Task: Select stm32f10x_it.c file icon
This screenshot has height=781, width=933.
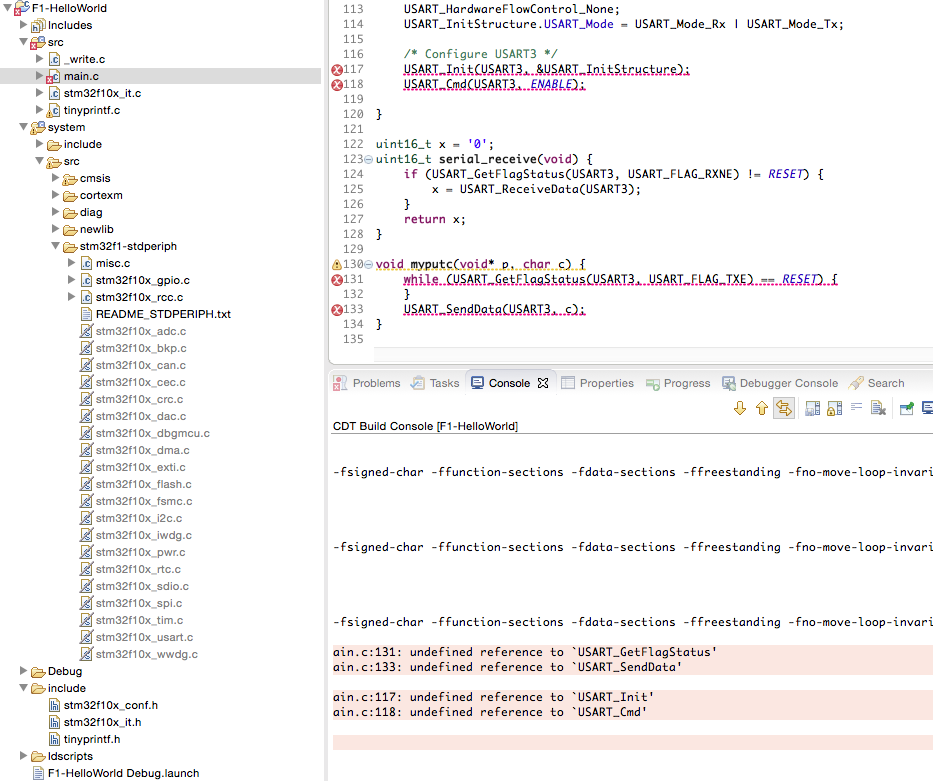Action: tap(54, 93)
